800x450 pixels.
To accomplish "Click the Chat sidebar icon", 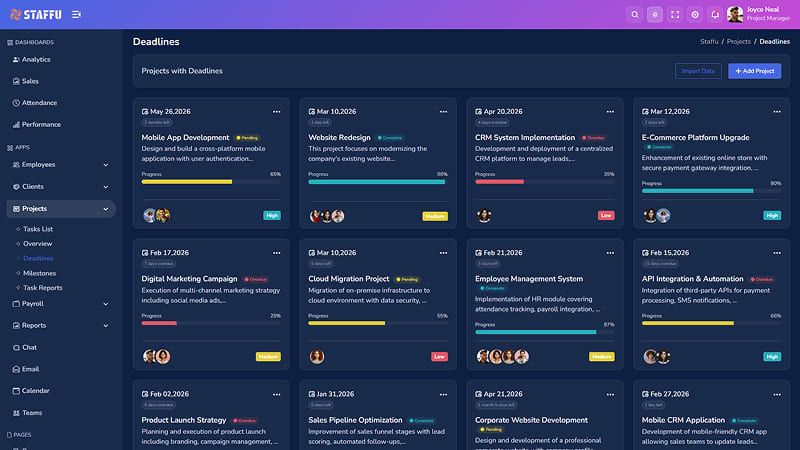I will [x=16, y=347].
